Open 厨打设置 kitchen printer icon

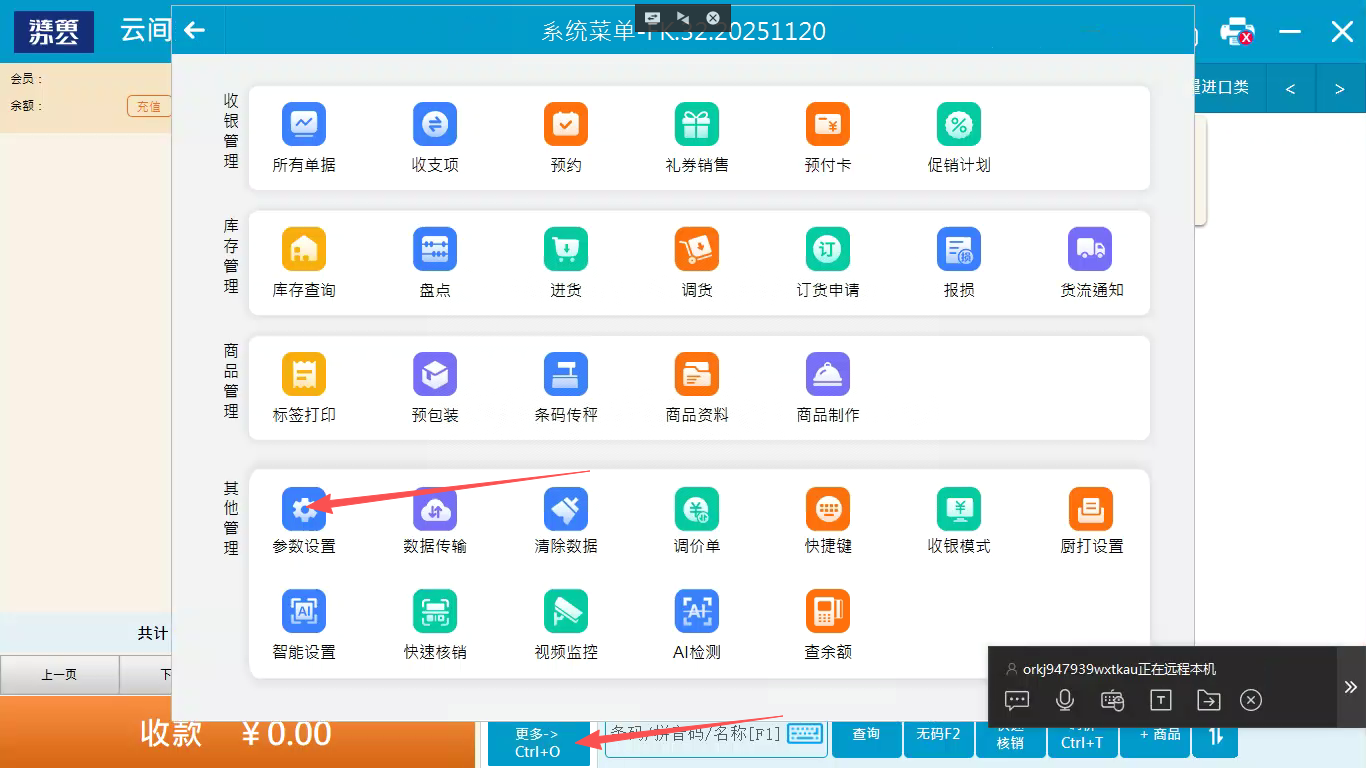pos(1091,510)
